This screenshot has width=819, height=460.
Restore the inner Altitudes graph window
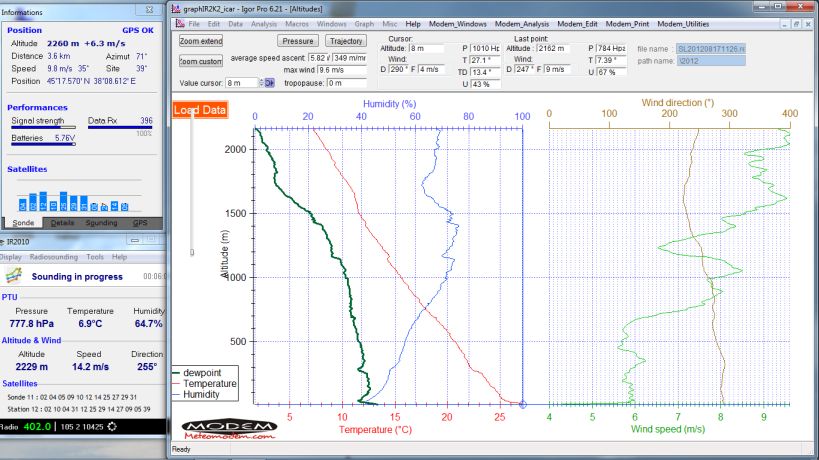(x=797, y=24)
